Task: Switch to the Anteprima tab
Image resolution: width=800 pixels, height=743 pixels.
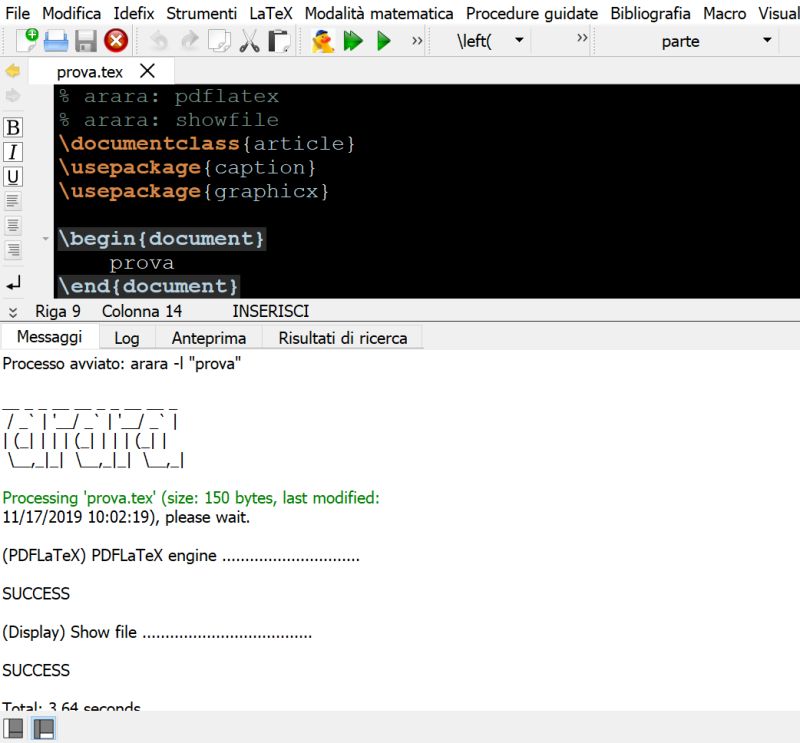Action: click(x=209, y=338)
